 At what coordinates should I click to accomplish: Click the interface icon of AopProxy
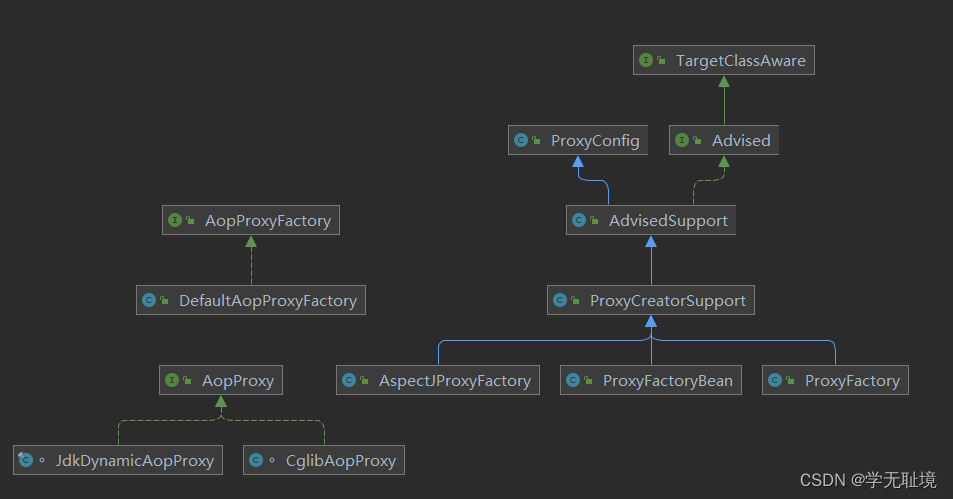coord(172,380)
